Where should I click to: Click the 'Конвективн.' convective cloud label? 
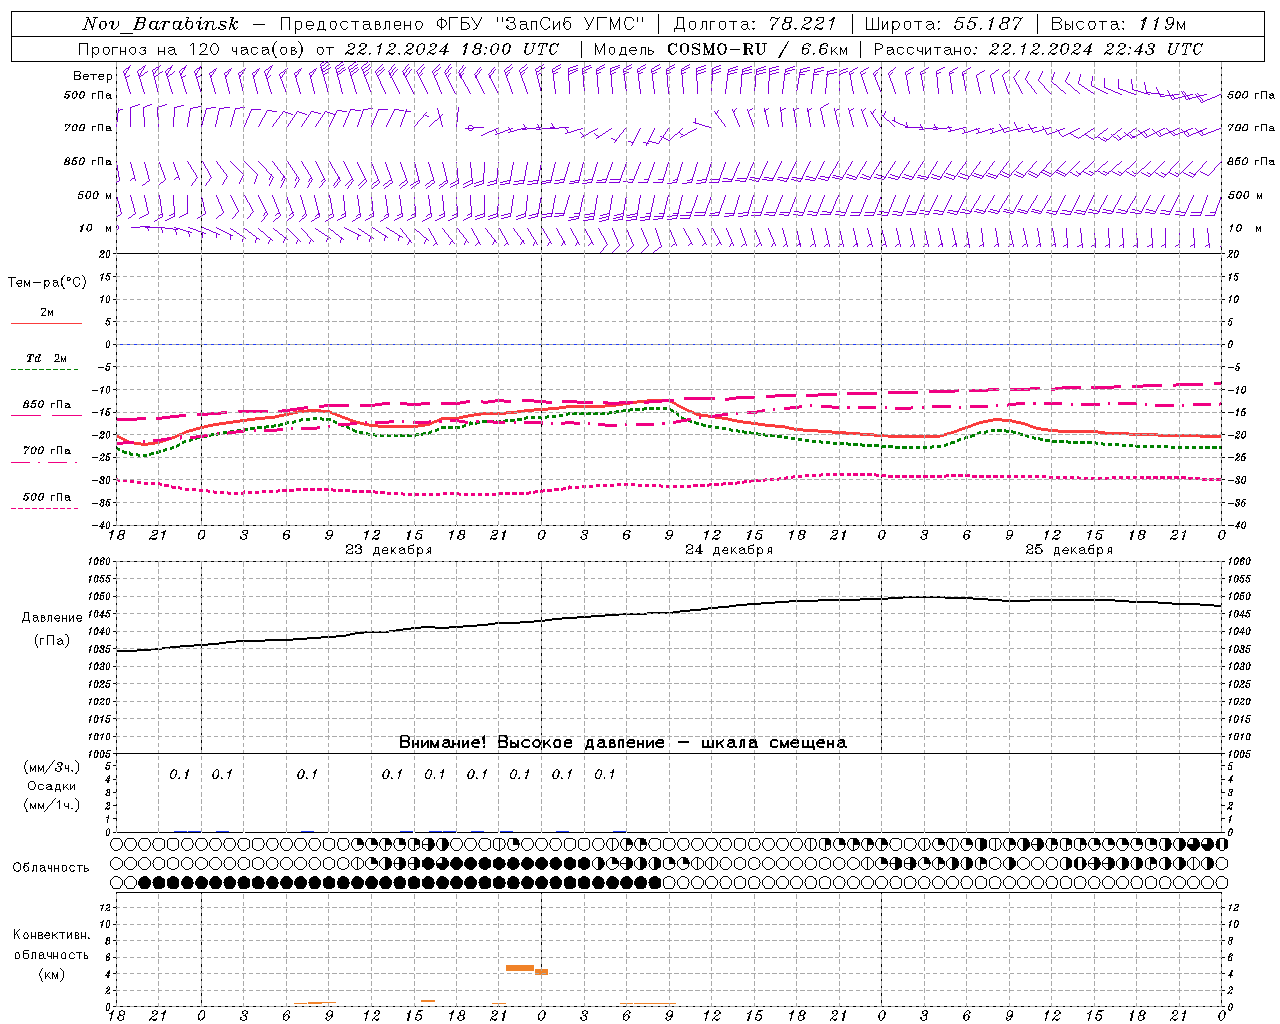(x=51, y=935)
